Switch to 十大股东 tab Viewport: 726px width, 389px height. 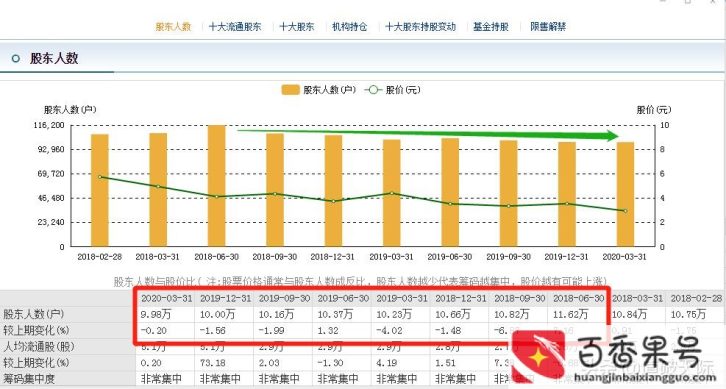tap(297, 27)
